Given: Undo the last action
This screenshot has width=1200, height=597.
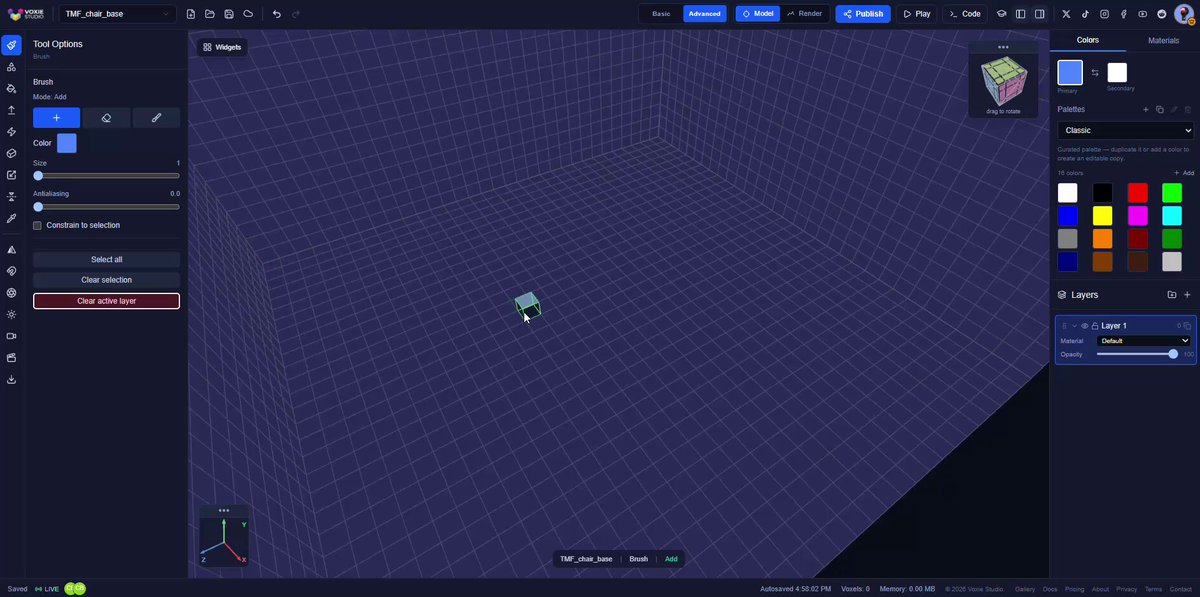Looking at the screenshot, I should (277, 14).
